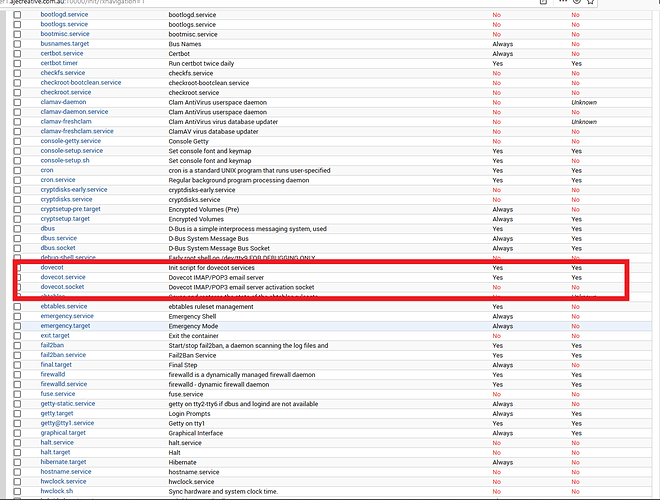Click 'Graphical Interface' description
660x500 pixels.
coord(196,434)
